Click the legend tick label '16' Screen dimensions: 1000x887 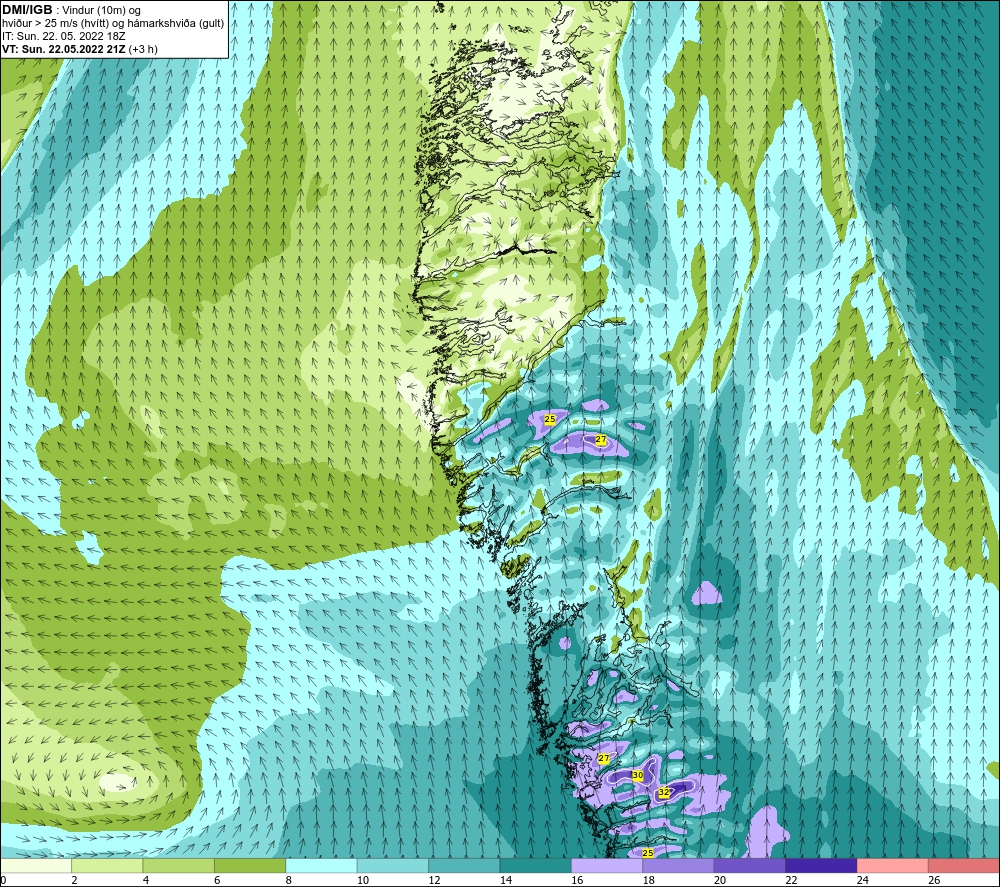point(577,880)
